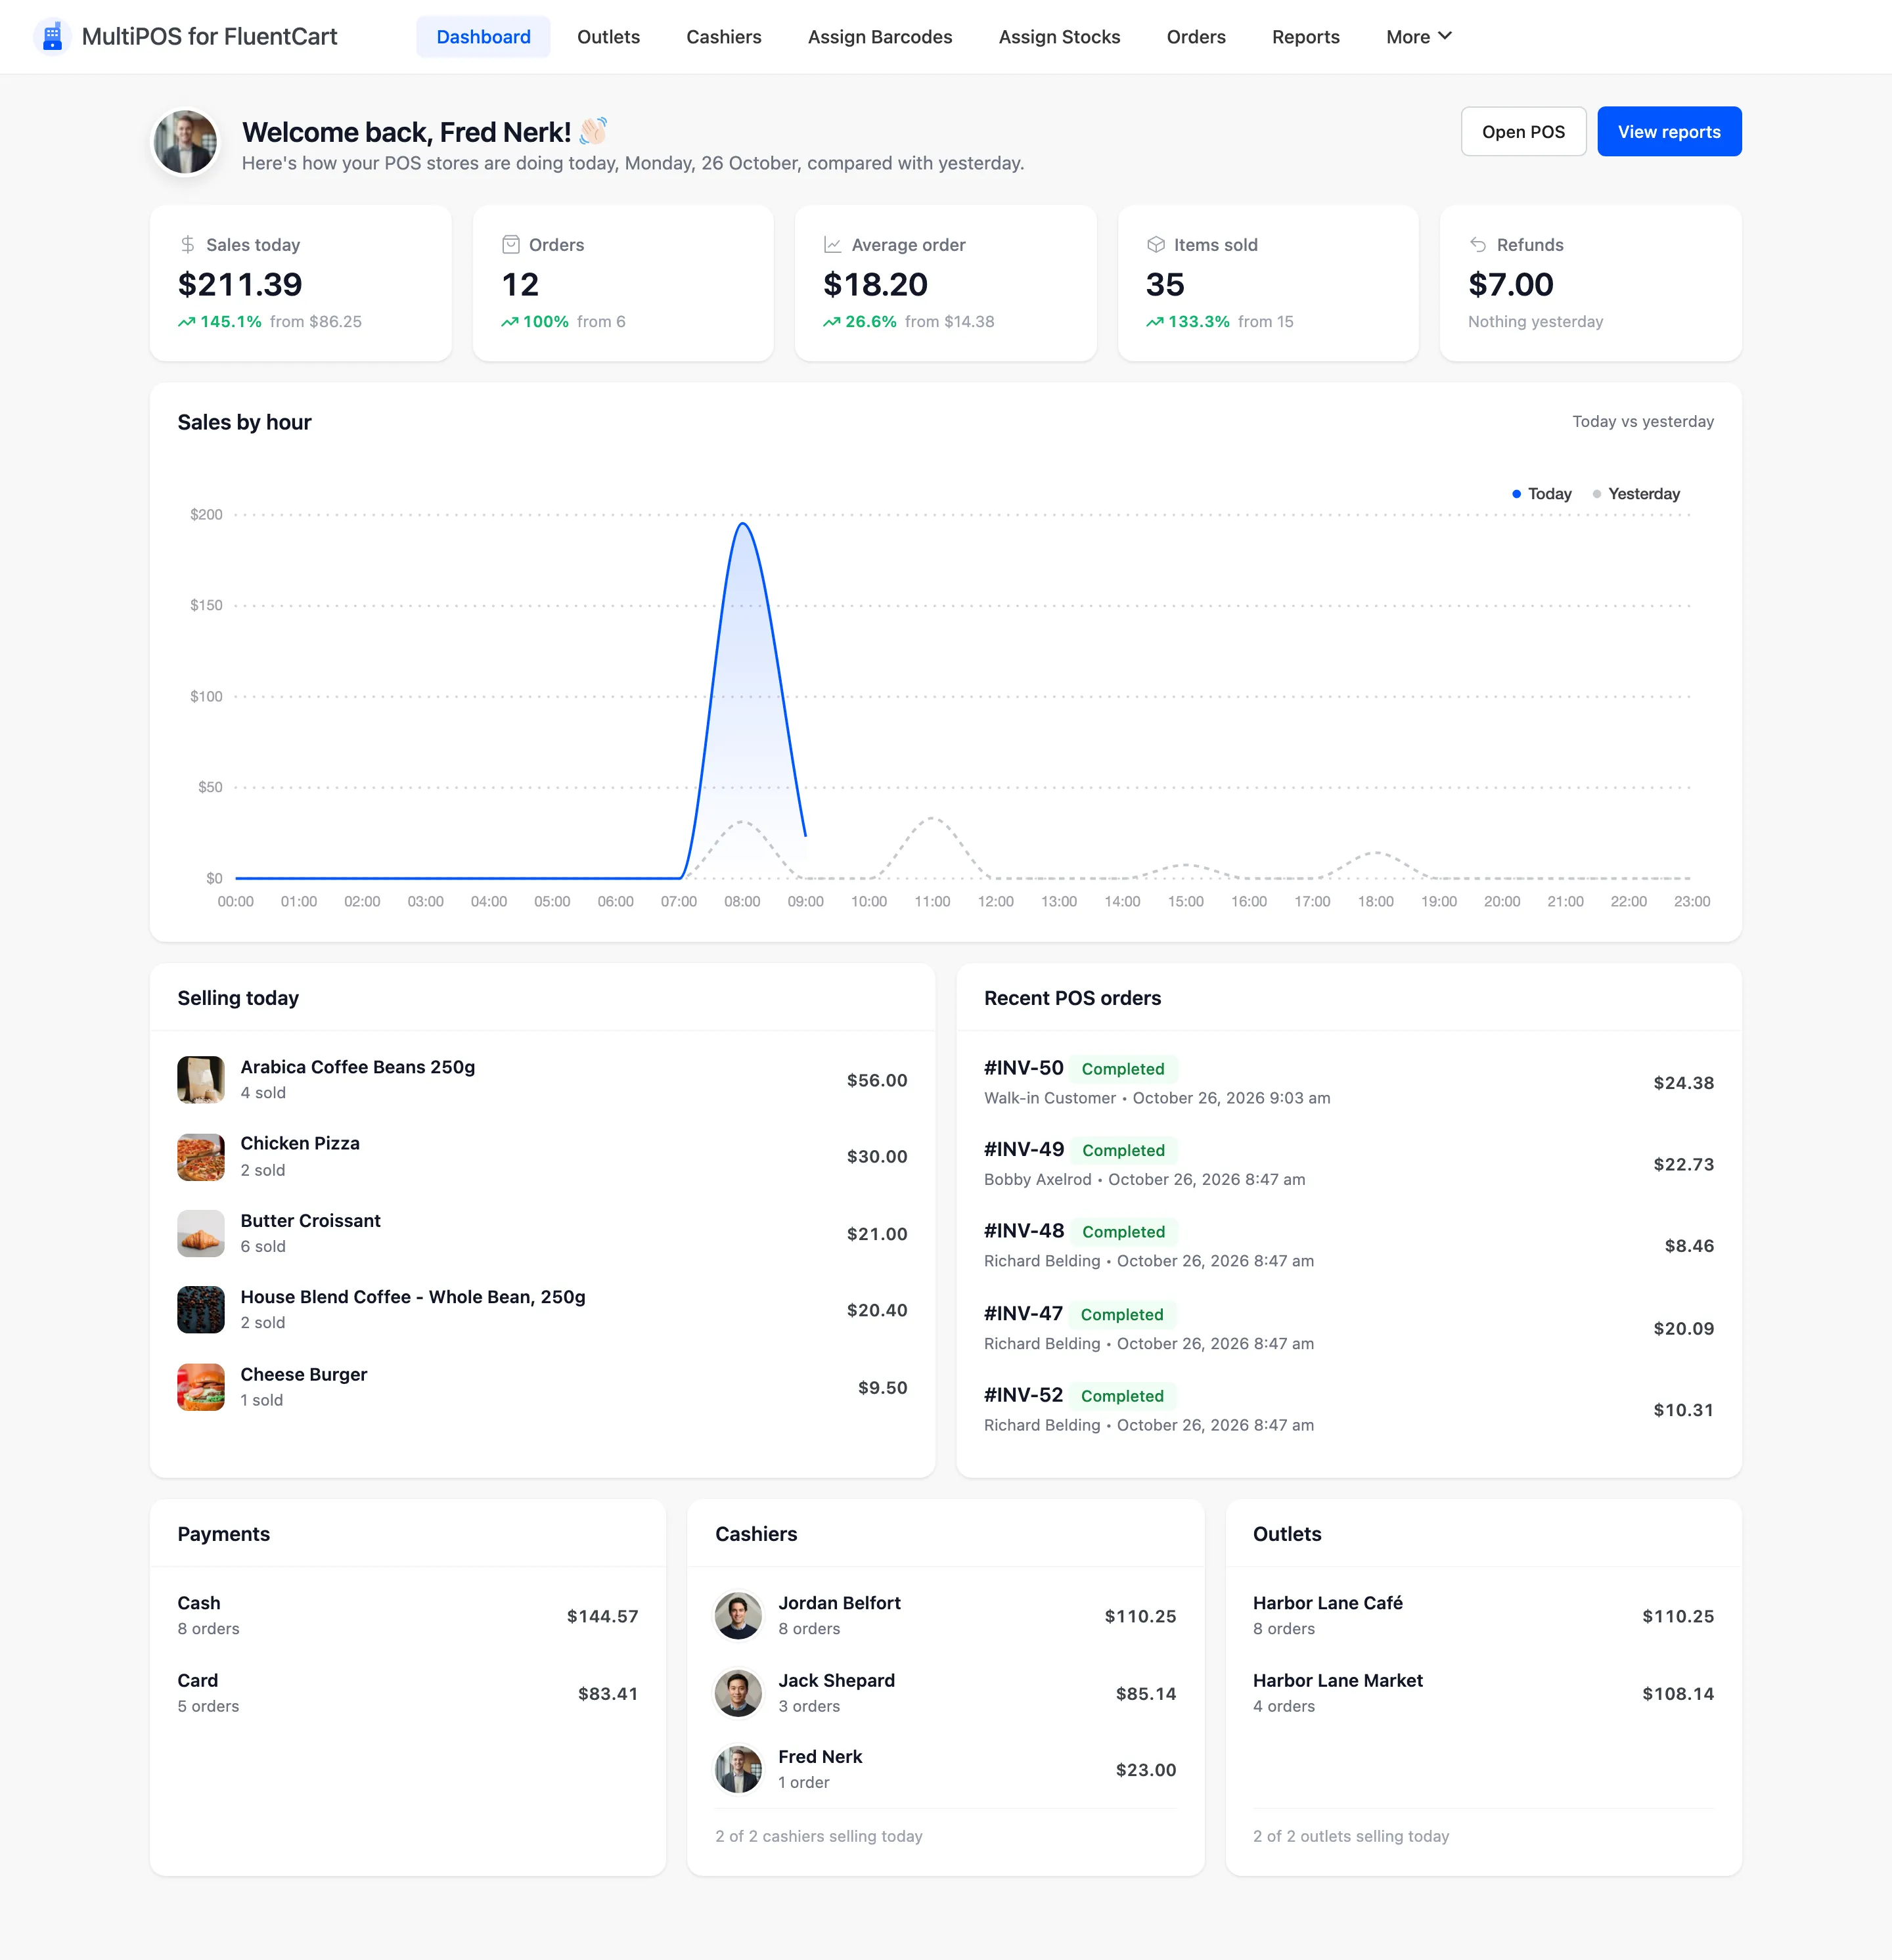This screenshot has width=1892, height=1960.
Task: Click the trend-up arrow next to 145.1%
Action: click(x=187, y=322)
